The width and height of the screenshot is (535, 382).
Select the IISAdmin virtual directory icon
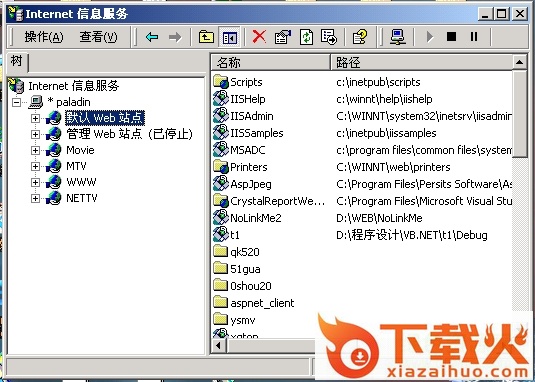[221, 116]
